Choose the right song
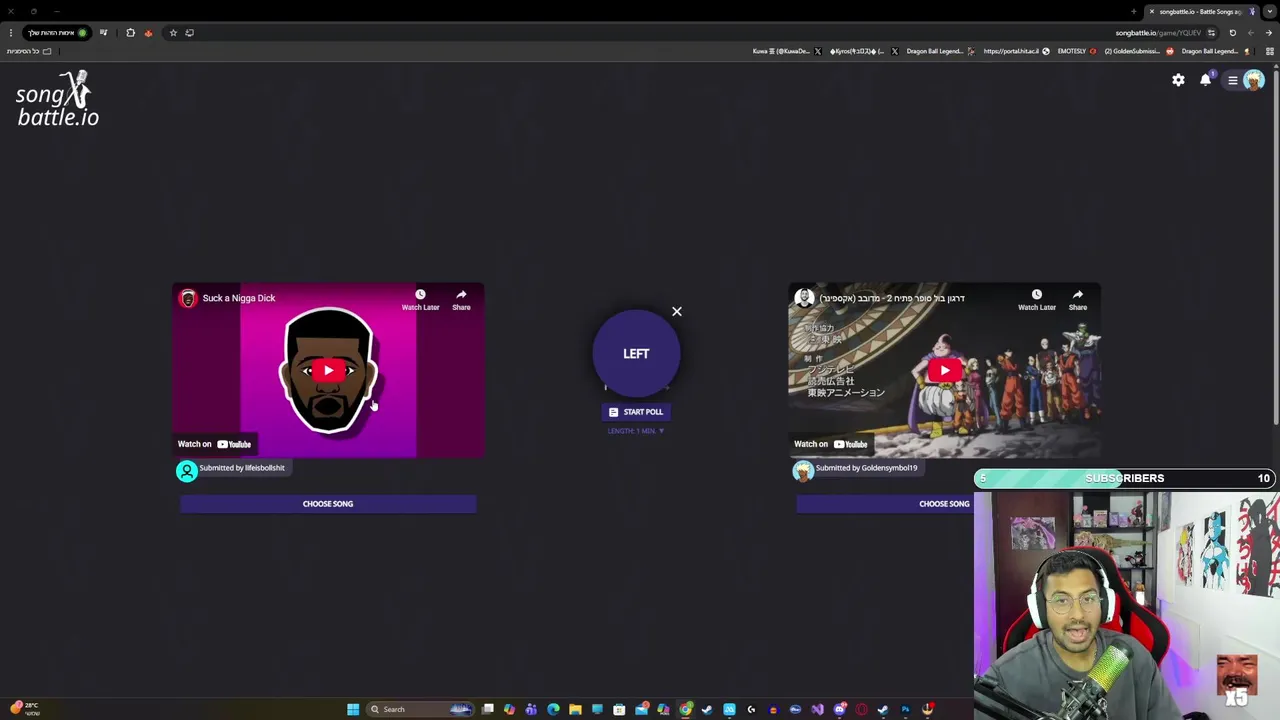Image resolution: width=1280 pixels, height=720 pixels. [x=944, y=504]
